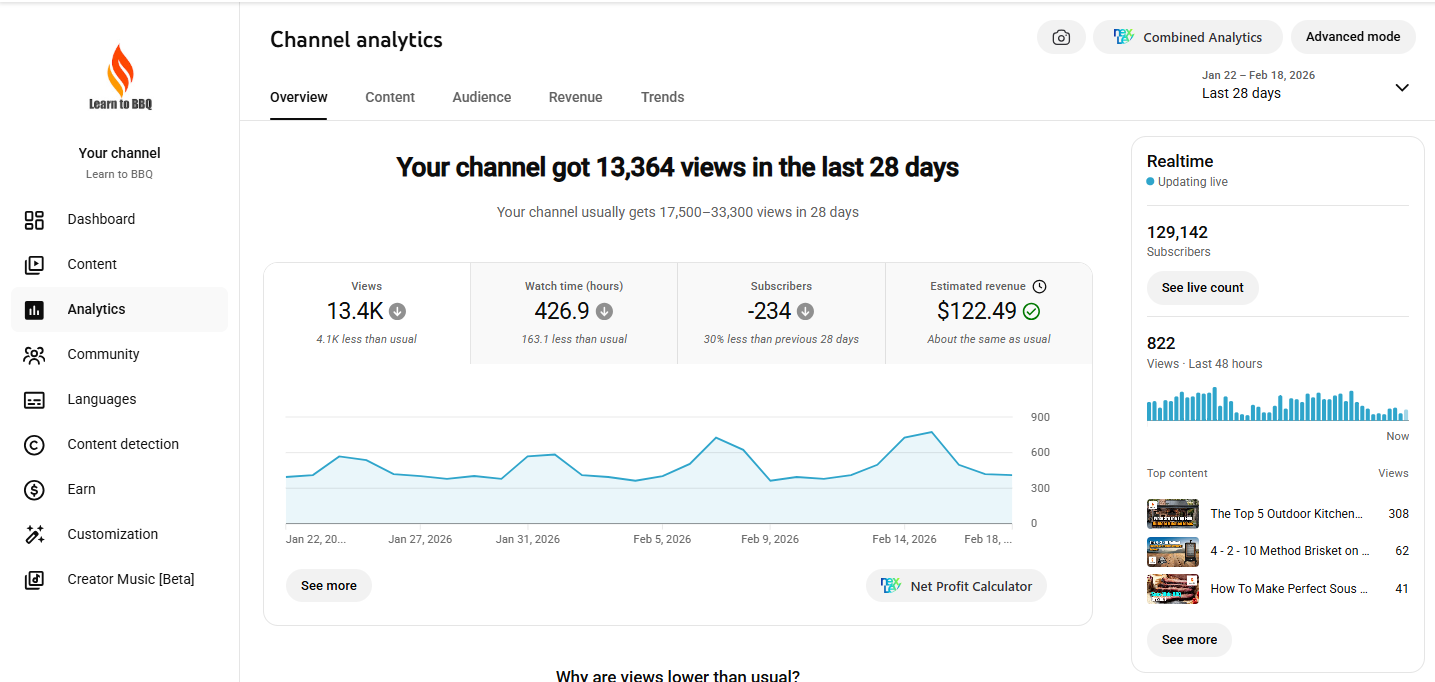Image resolution: width=1435 pixels, height=682 pixels.
Task: Open the Earn dollar icon
Action: coord(34,490)
